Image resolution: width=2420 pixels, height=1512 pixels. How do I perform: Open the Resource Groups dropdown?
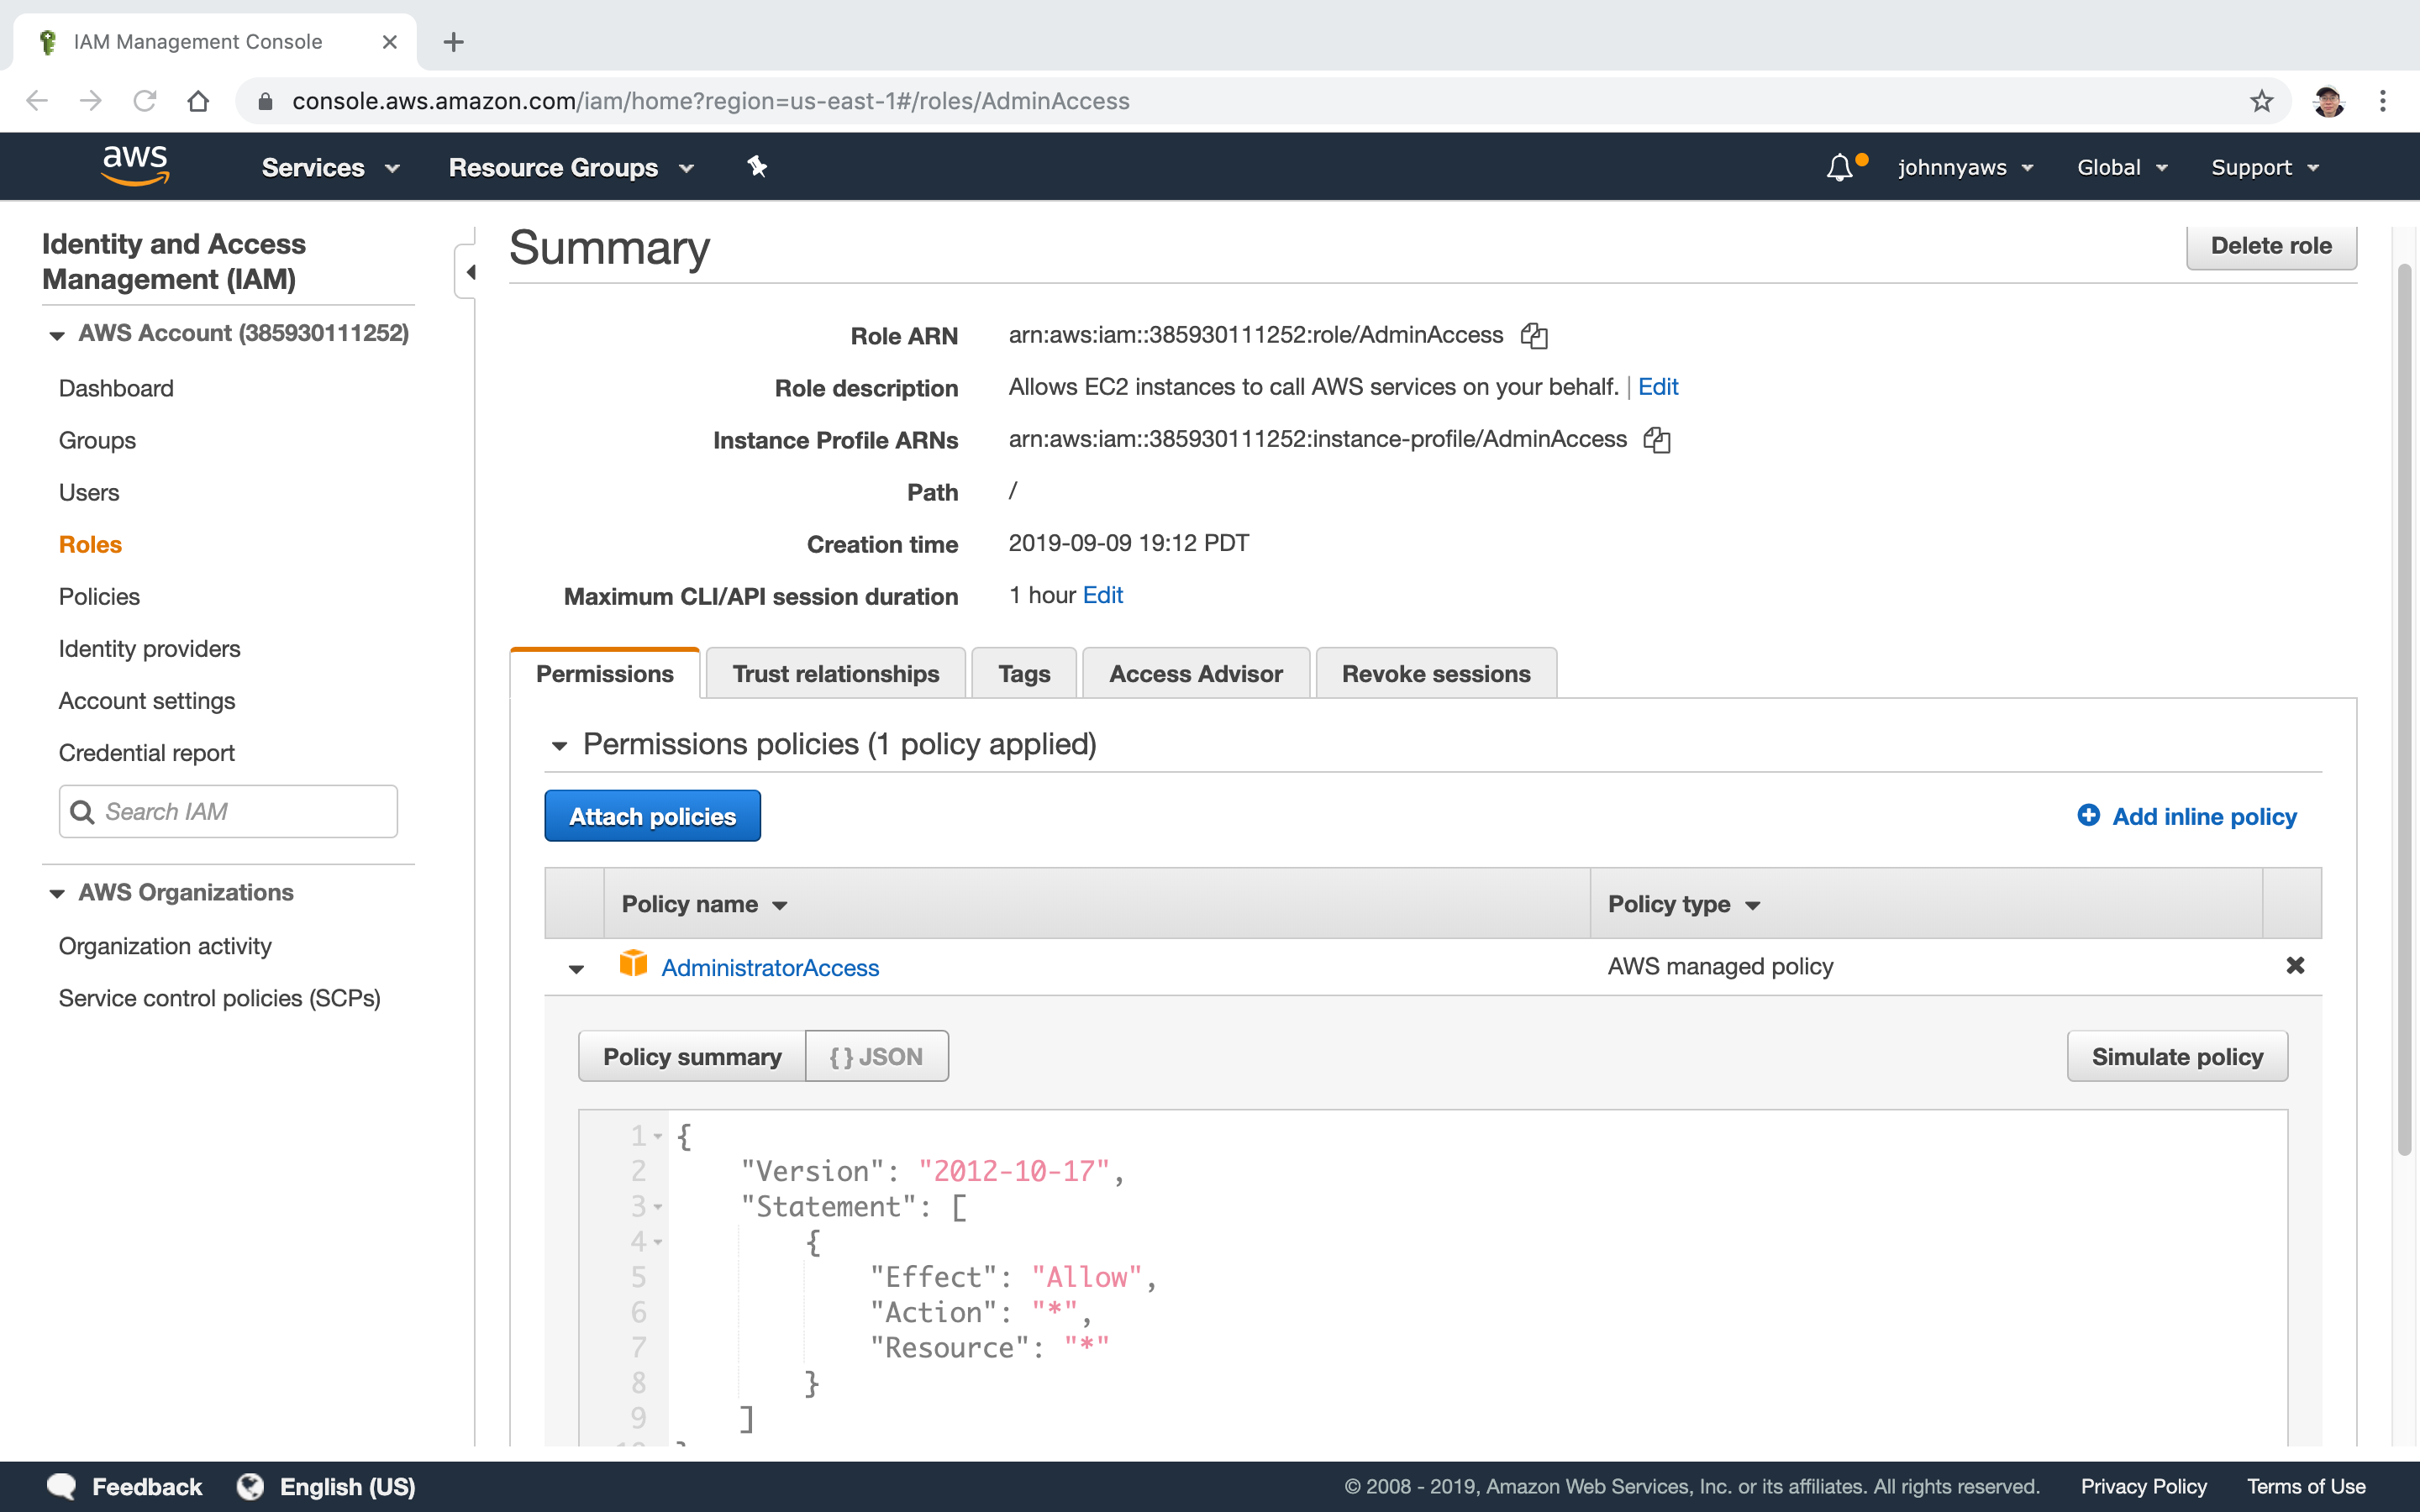point(571,168)
